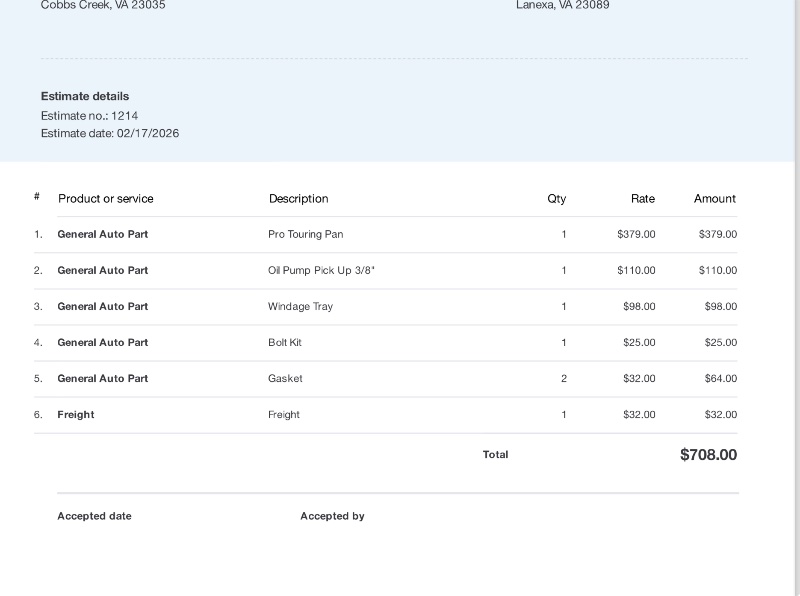
Task: Click the $64.00 amount in Gasket row
Action: pos(720,378)
